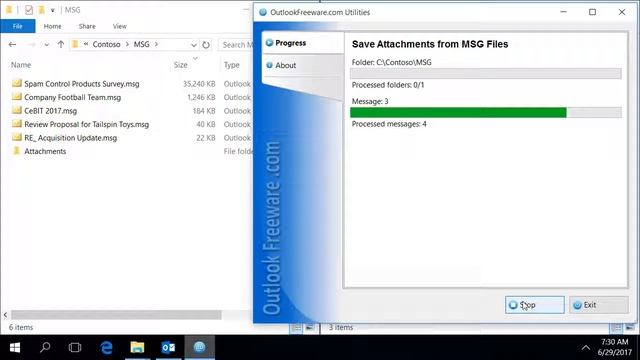Select the Attachments folder icon

[x=17, y=151]
